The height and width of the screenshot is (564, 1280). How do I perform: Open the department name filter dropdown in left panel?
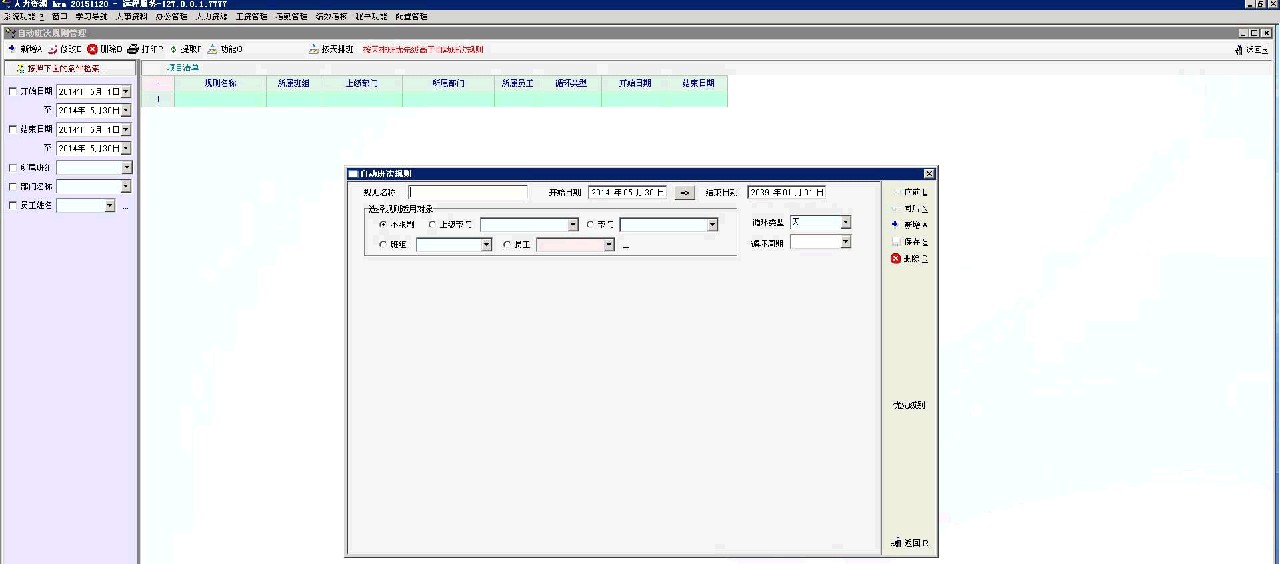tap(126, 187)
